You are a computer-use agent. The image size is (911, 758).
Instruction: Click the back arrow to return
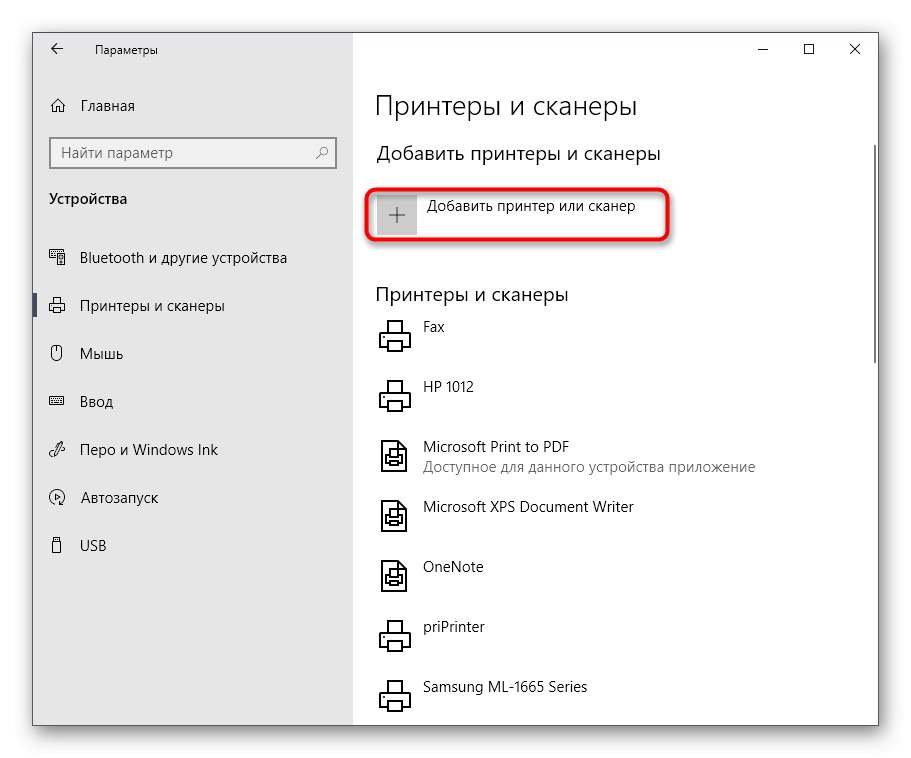coord(56,48)
